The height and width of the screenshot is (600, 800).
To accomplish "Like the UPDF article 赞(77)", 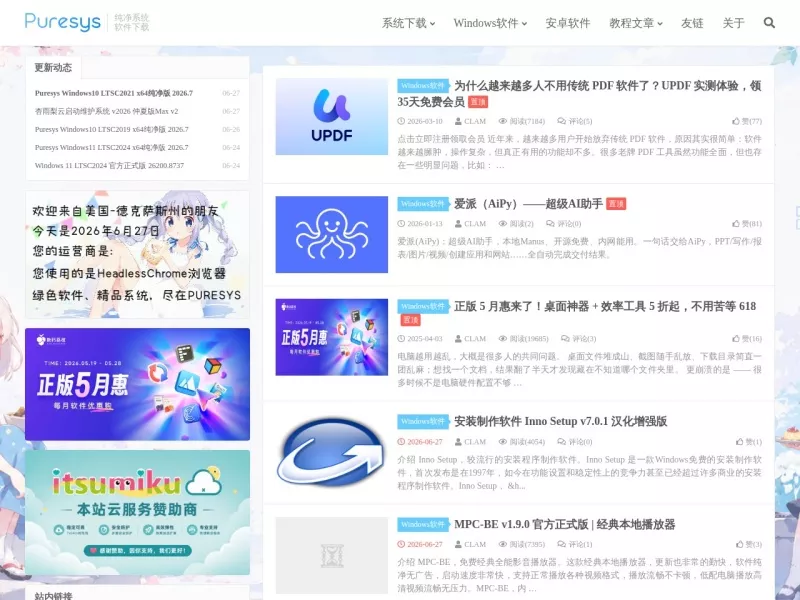I will (x=747, y=121).
